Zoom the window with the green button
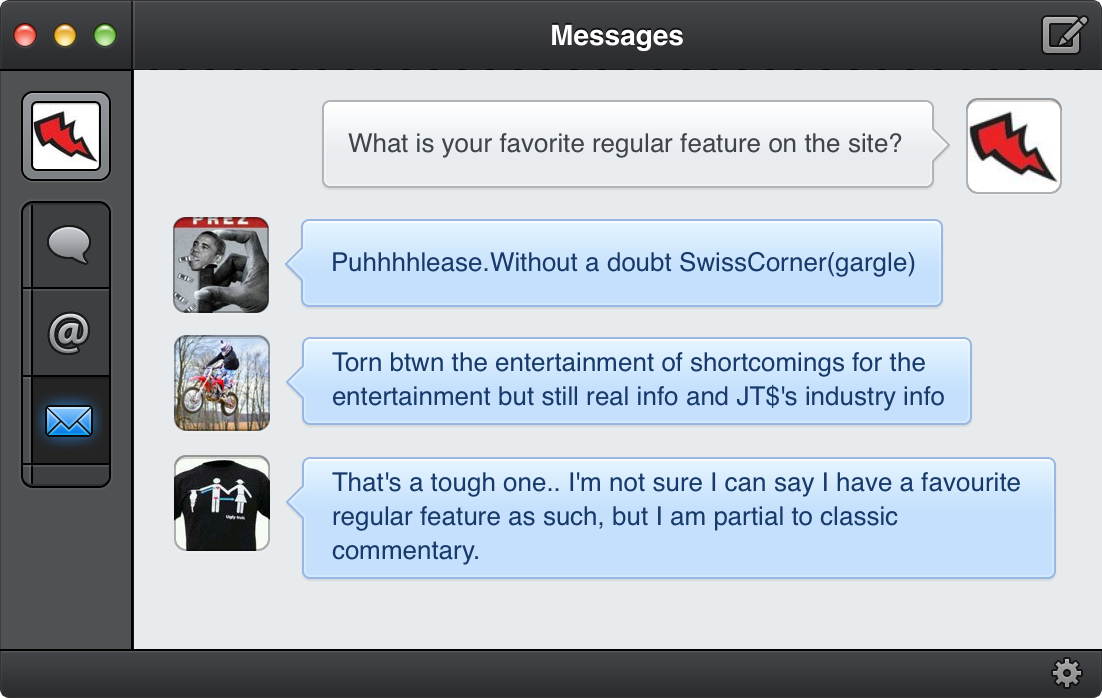 point(105,36)
